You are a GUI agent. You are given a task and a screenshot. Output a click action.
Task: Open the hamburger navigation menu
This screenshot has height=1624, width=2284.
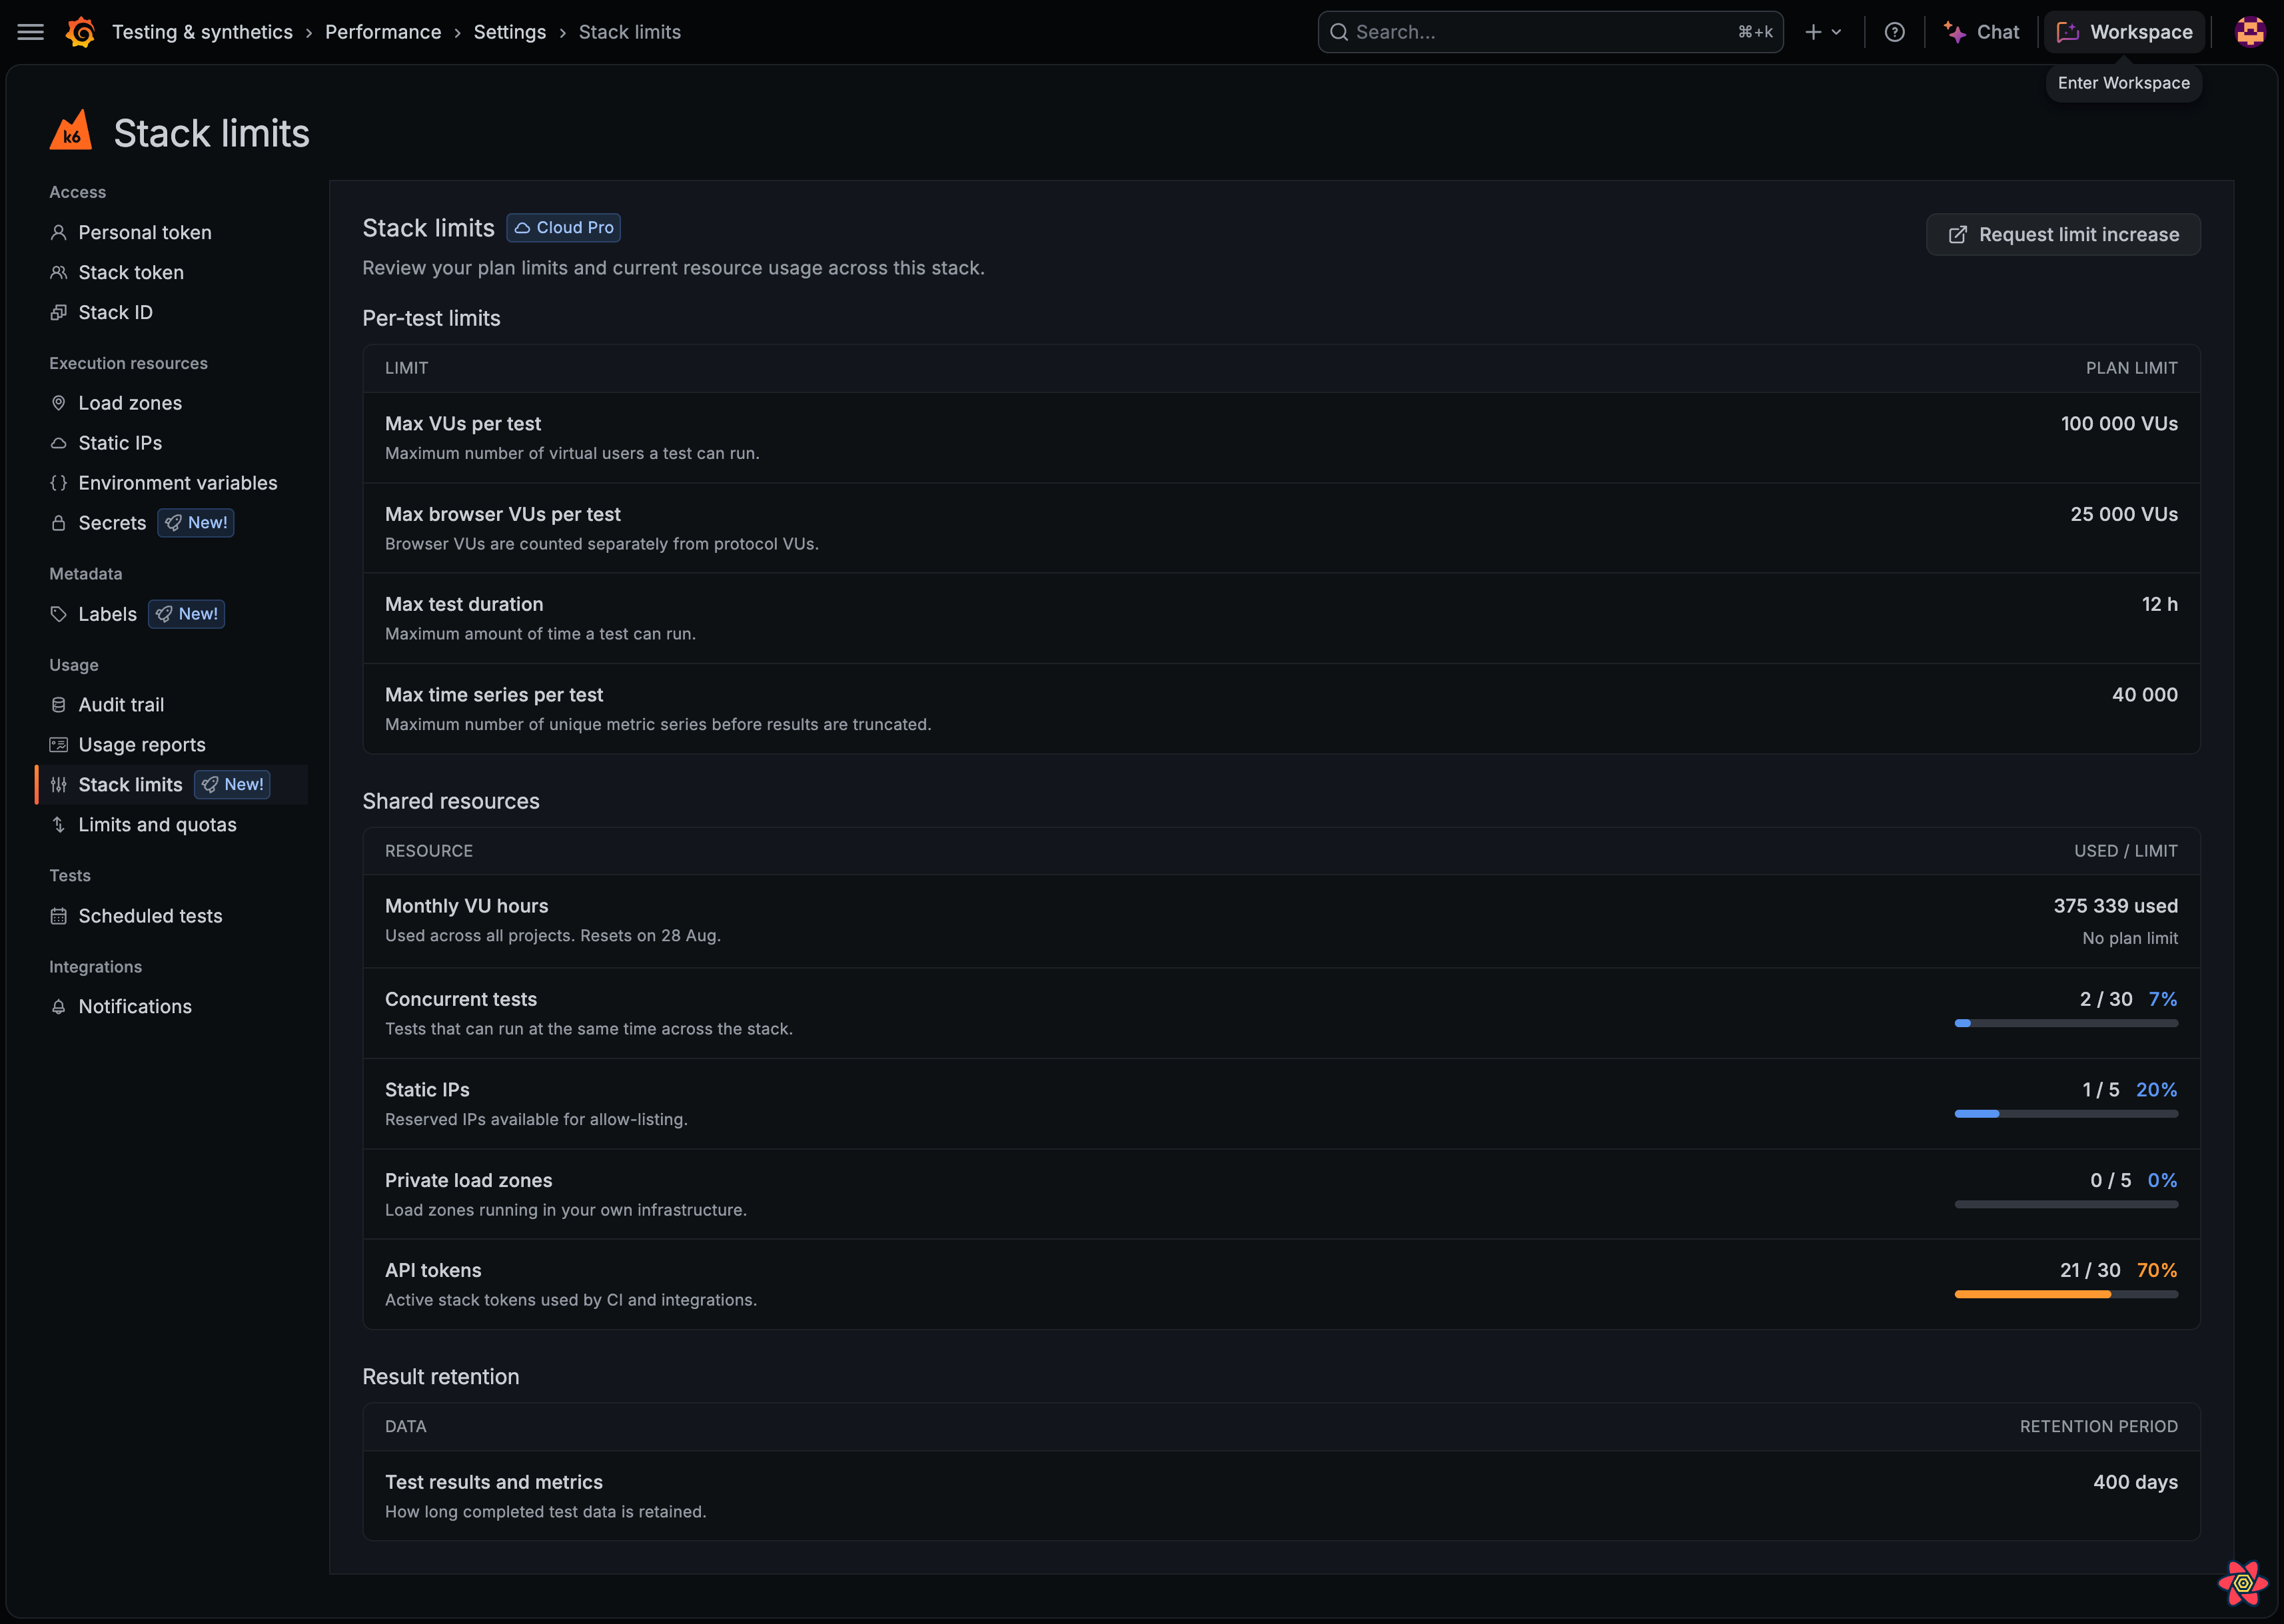click(x=31, y=32)
